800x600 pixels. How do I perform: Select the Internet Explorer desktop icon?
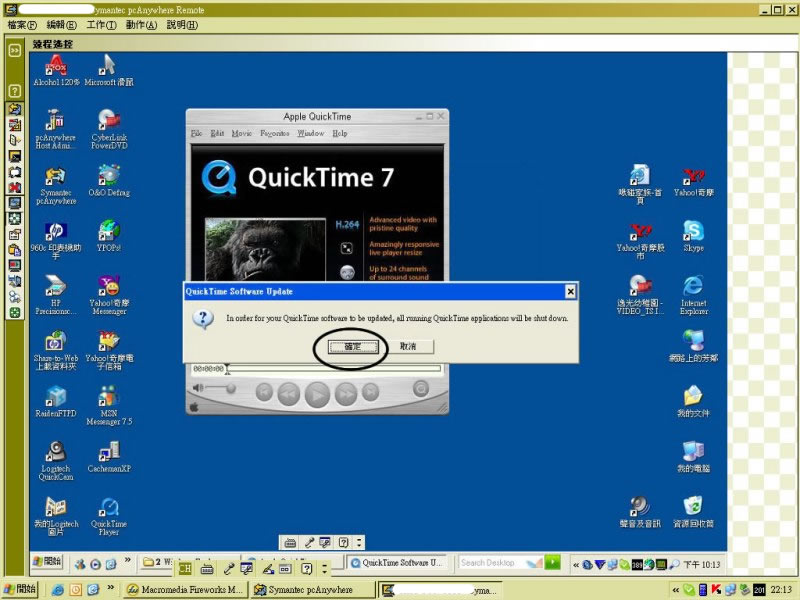[693, 295]
